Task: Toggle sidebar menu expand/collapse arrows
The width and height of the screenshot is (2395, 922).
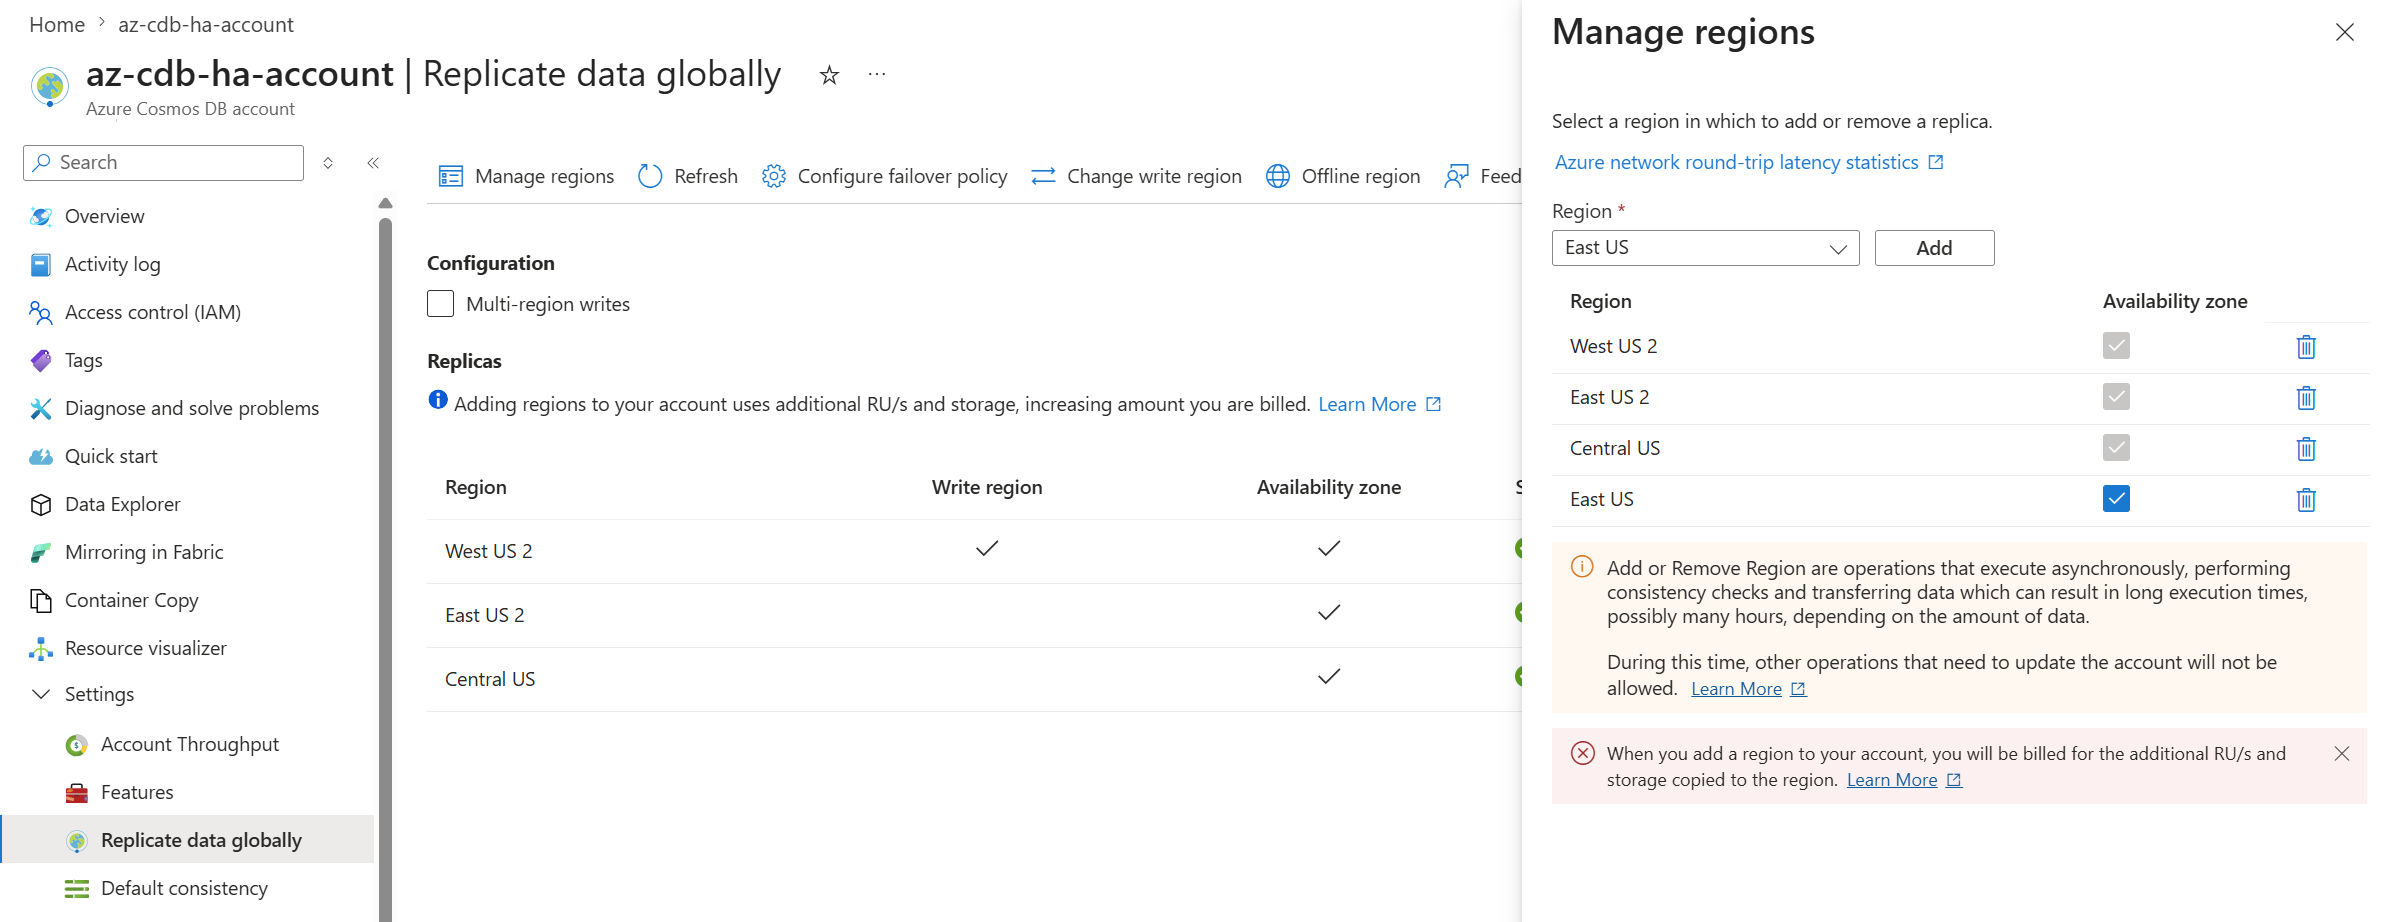Action: 328,163
